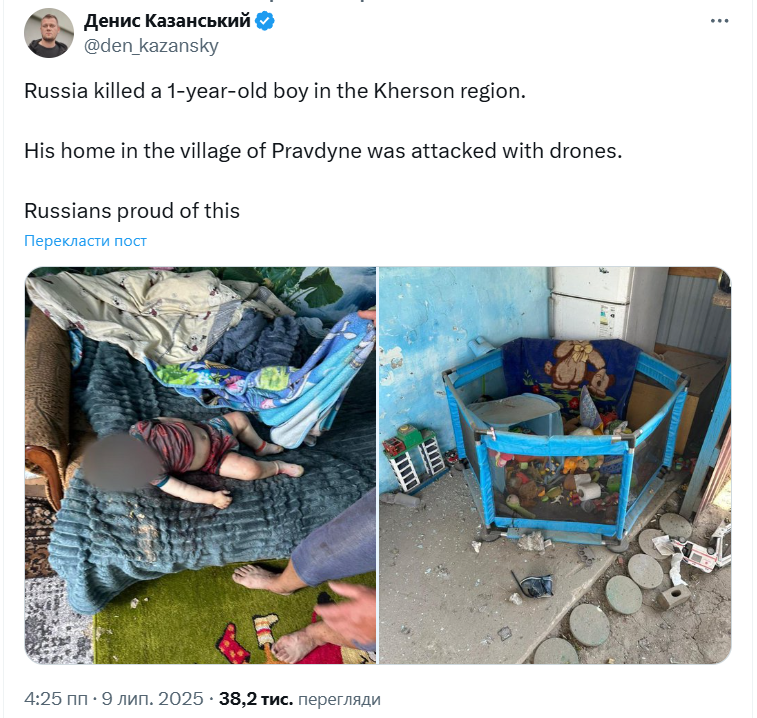The image size is (757, 718).
Task: Click the перегляди views label
Action: point(339,699)
